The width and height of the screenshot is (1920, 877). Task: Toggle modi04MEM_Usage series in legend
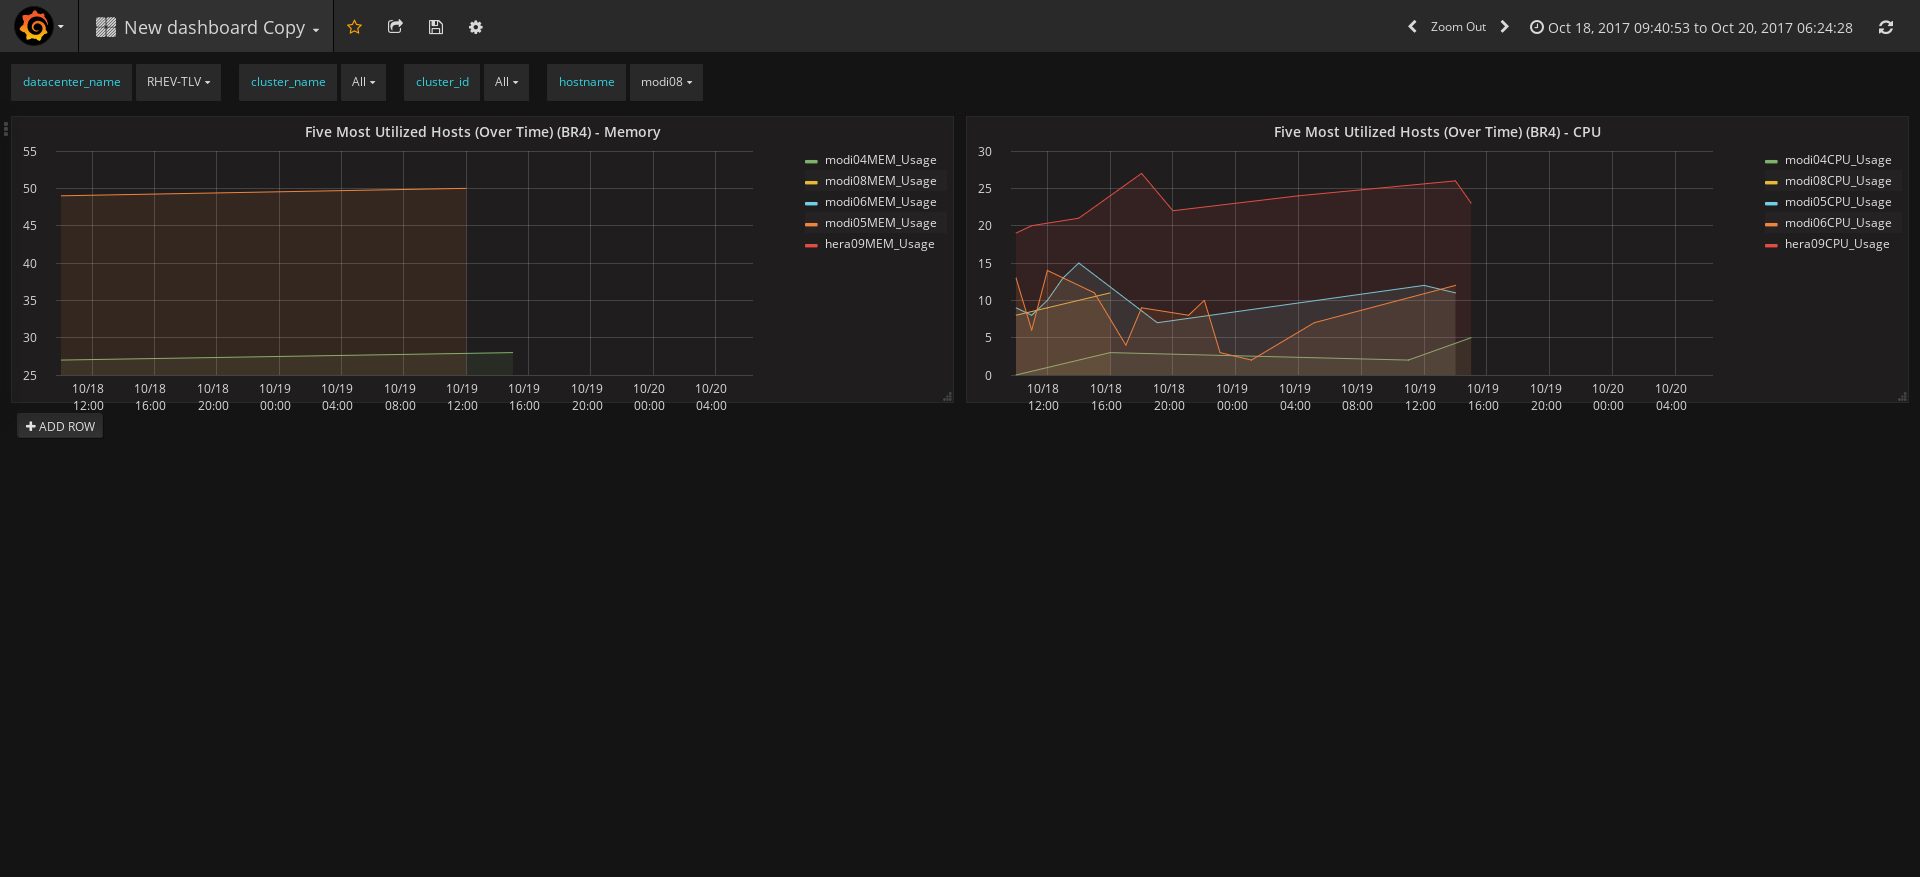(880, 160)
